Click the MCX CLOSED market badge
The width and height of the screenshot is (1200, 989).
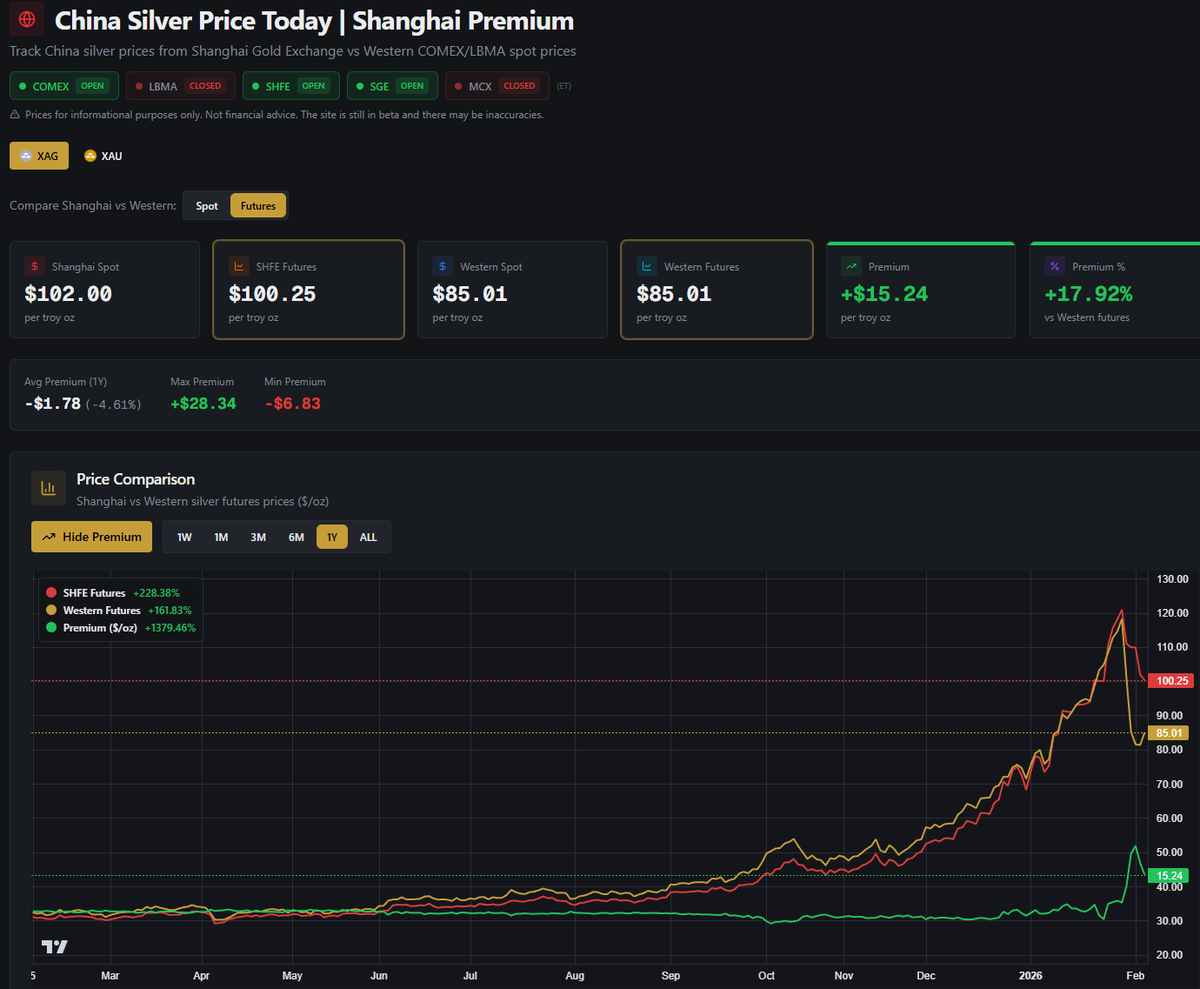[x=497, y=86]
